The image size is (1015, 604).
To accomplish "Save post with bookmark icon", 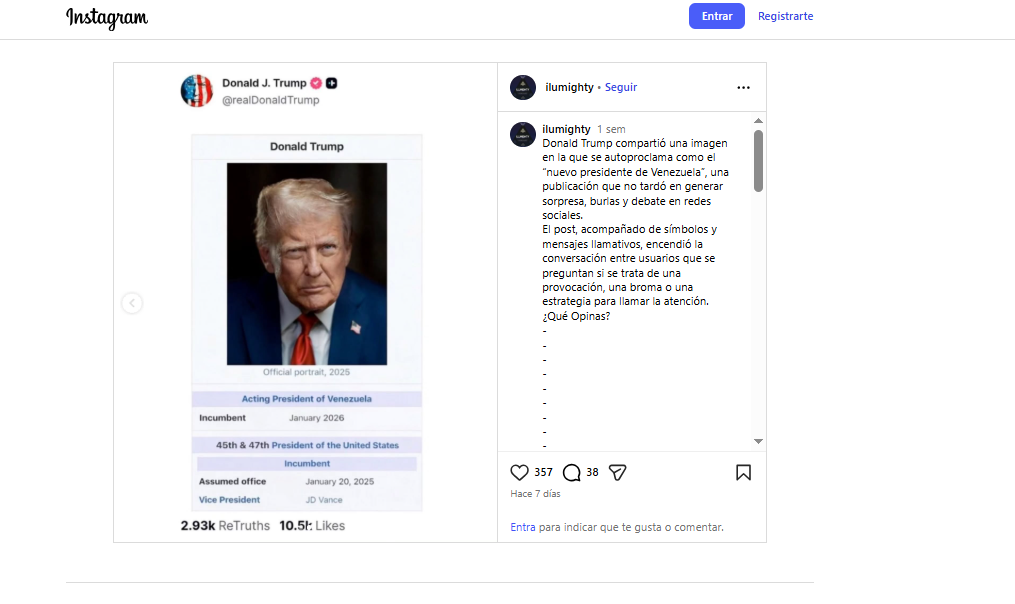I will [743, 472].
